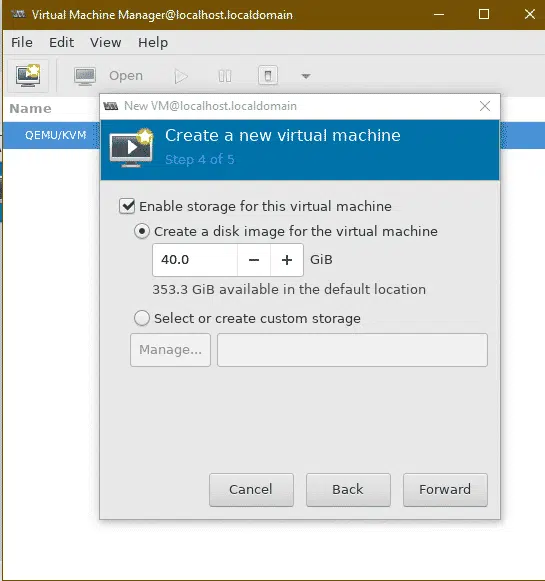Open the File menu
545x581 pixels.
tap(22, 43)
